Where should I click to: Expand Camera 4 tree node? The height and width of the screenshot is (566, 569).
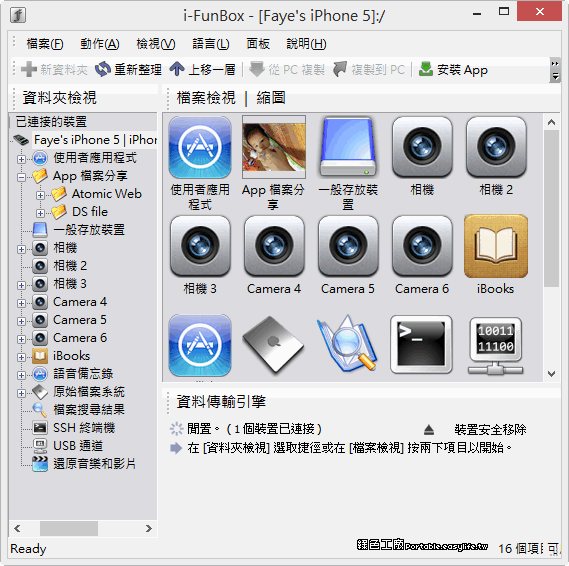21,303
